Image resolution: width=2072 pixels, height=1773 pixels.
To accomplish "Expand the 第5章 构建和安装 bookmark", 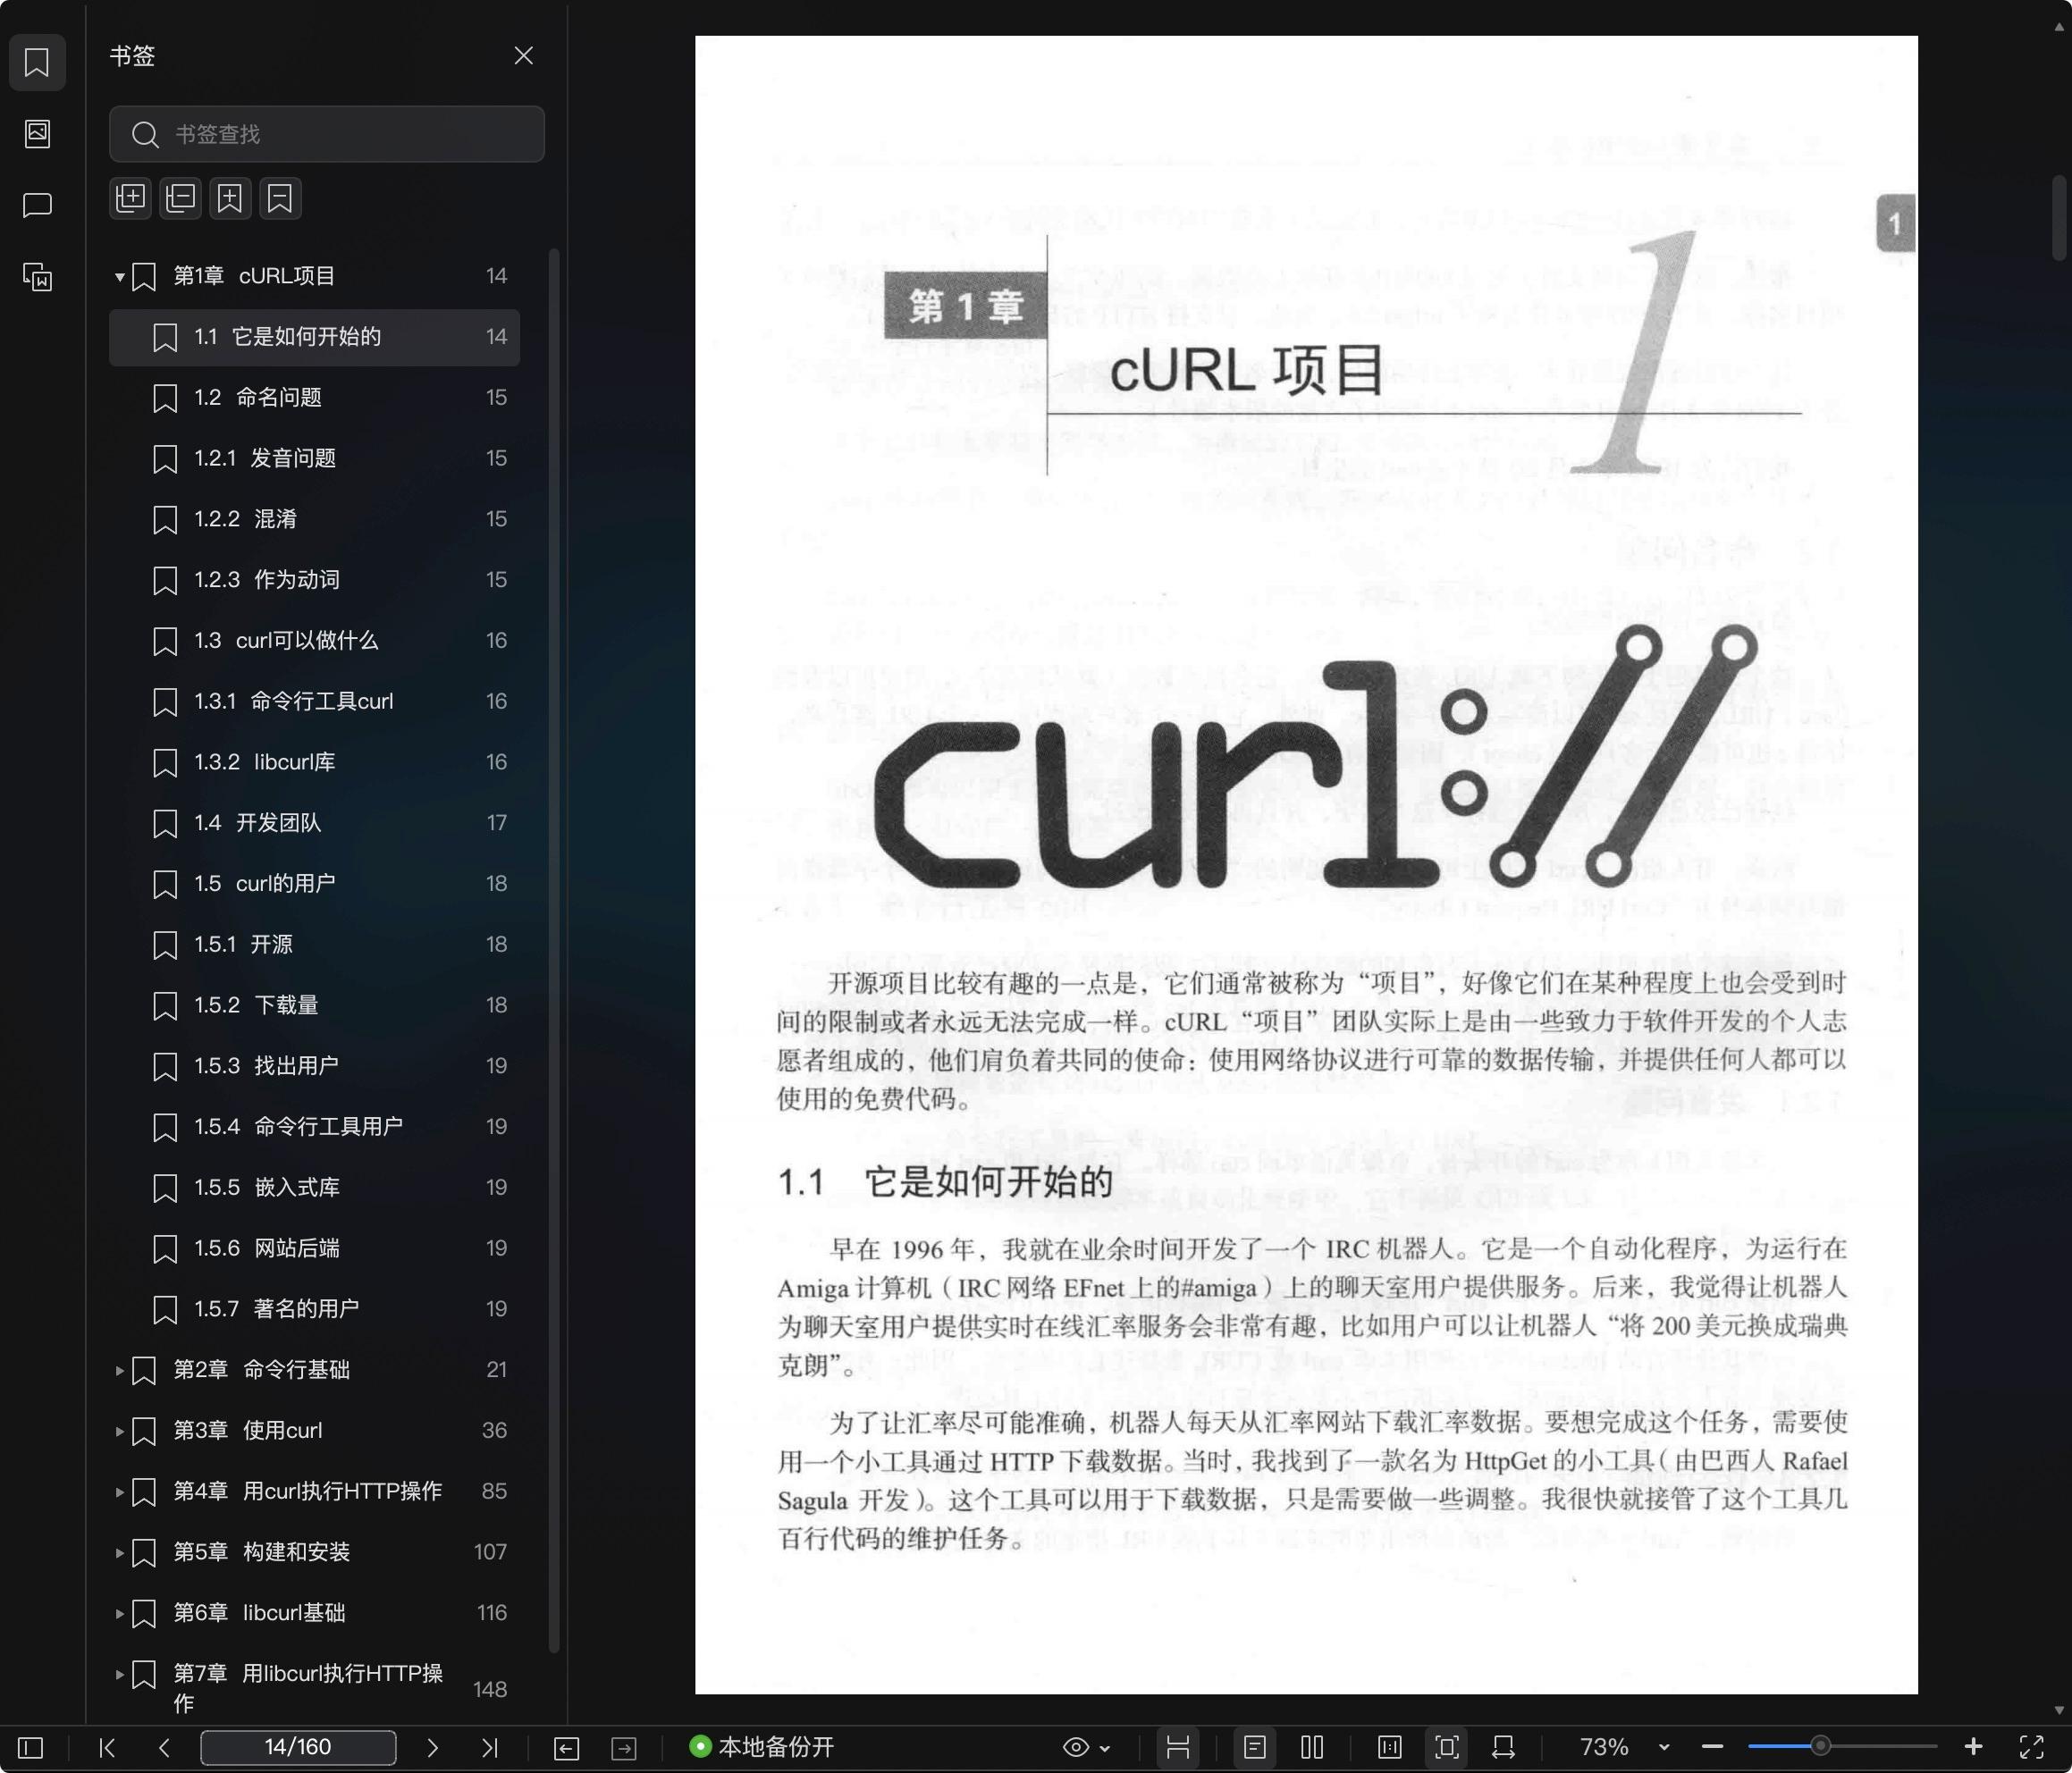I will (x=119, y=1553).
